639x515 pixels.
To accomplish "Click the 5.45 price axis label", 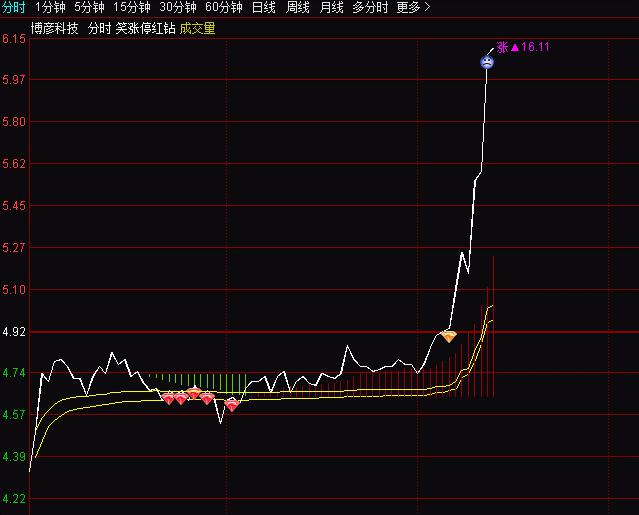I will [x=14, y=205].
